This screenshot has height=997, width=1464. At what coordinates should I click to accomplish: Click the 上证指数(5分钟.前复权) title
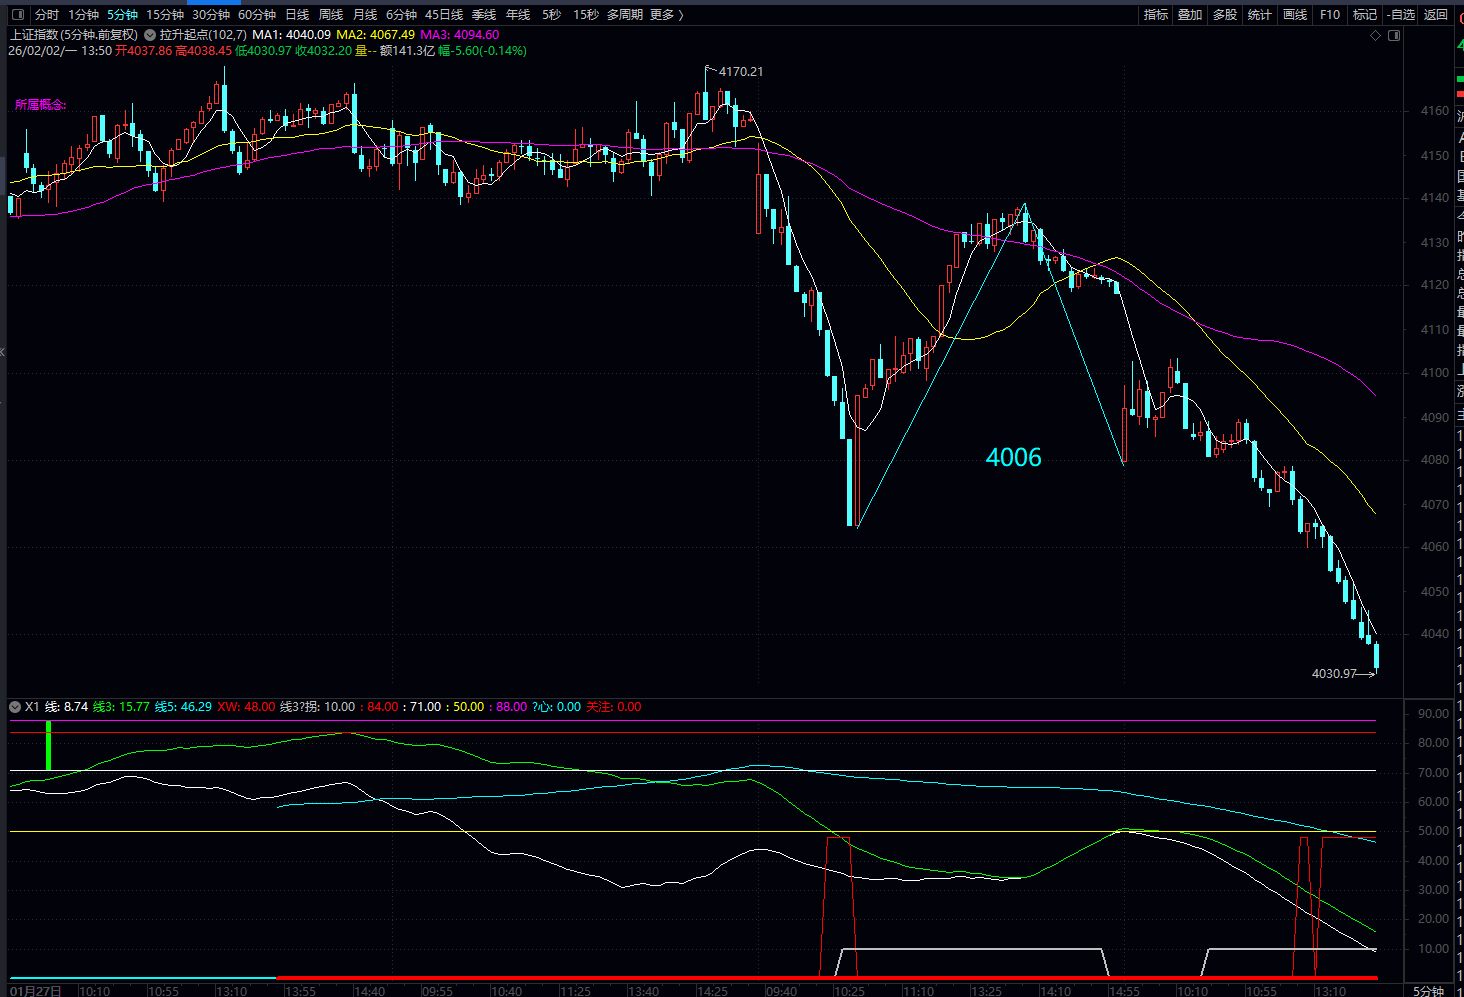coord(74,35)
